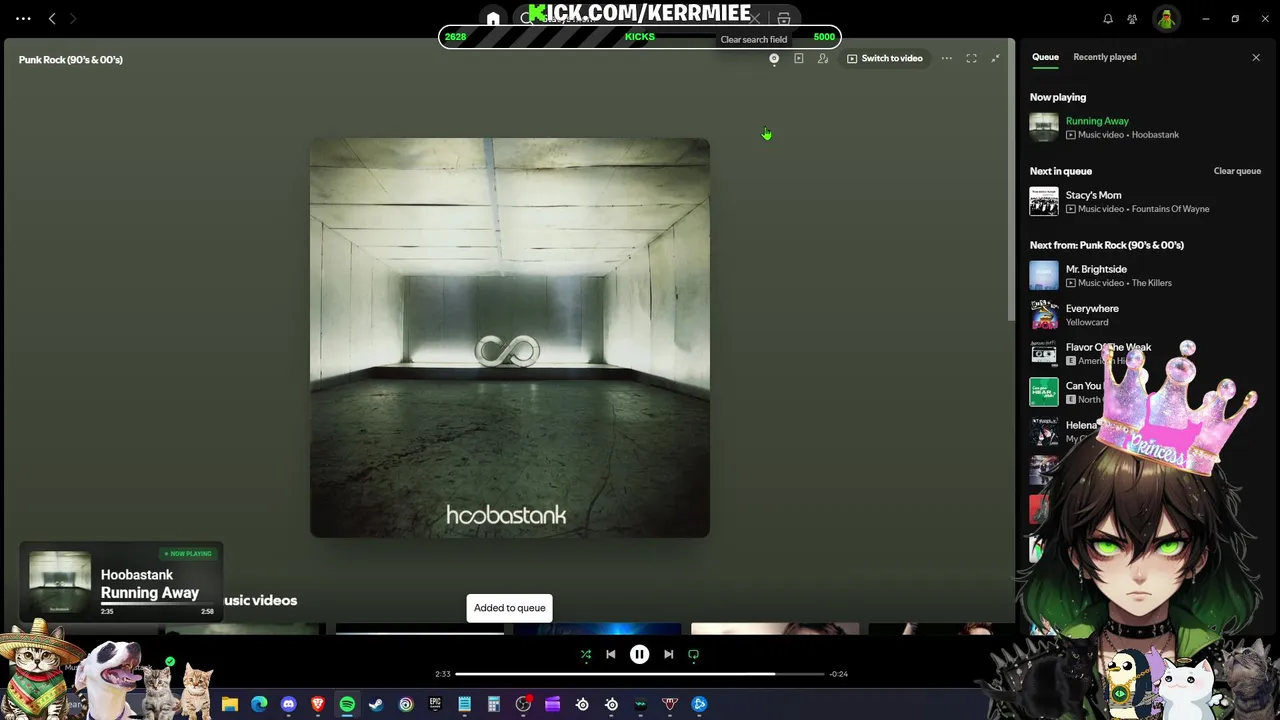Click Mr. Brightside album thumbnail
The width and height of the screenshot is (1280, 720).
(x=1044, y=276)
